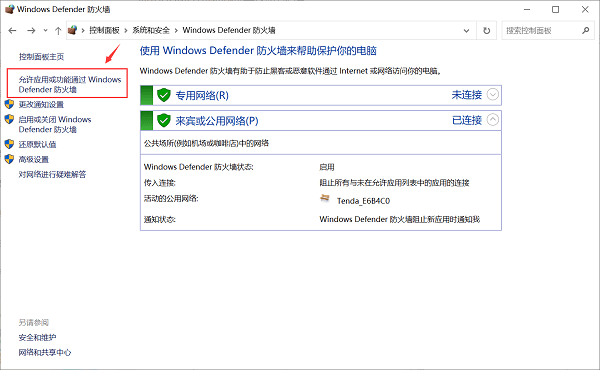Open the address bar history dropdown
600x370 pixels.
466,31
